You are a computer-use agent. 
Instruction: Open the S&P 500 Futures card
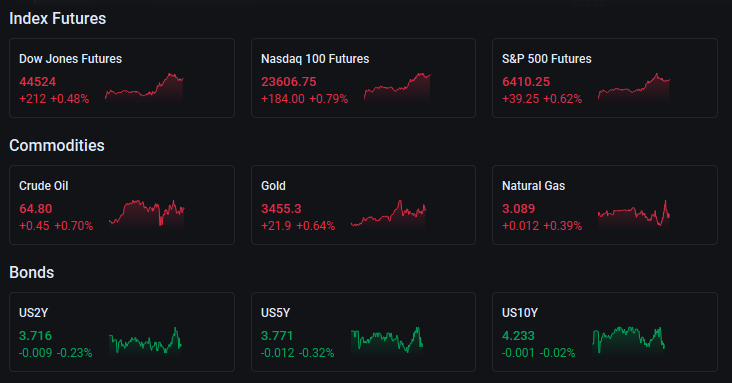605,78
